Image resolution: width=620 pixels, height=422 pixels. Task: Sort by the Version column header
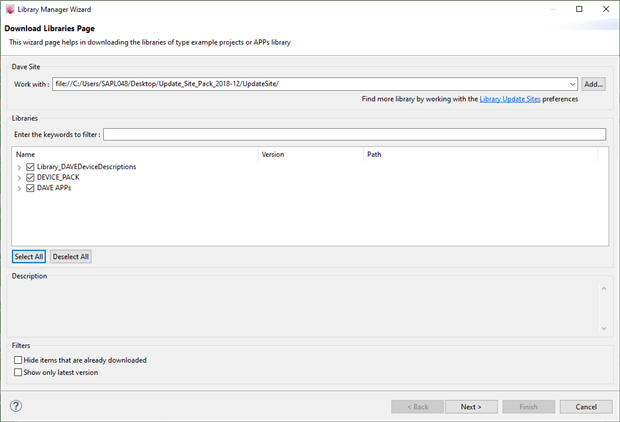(311, 154)
